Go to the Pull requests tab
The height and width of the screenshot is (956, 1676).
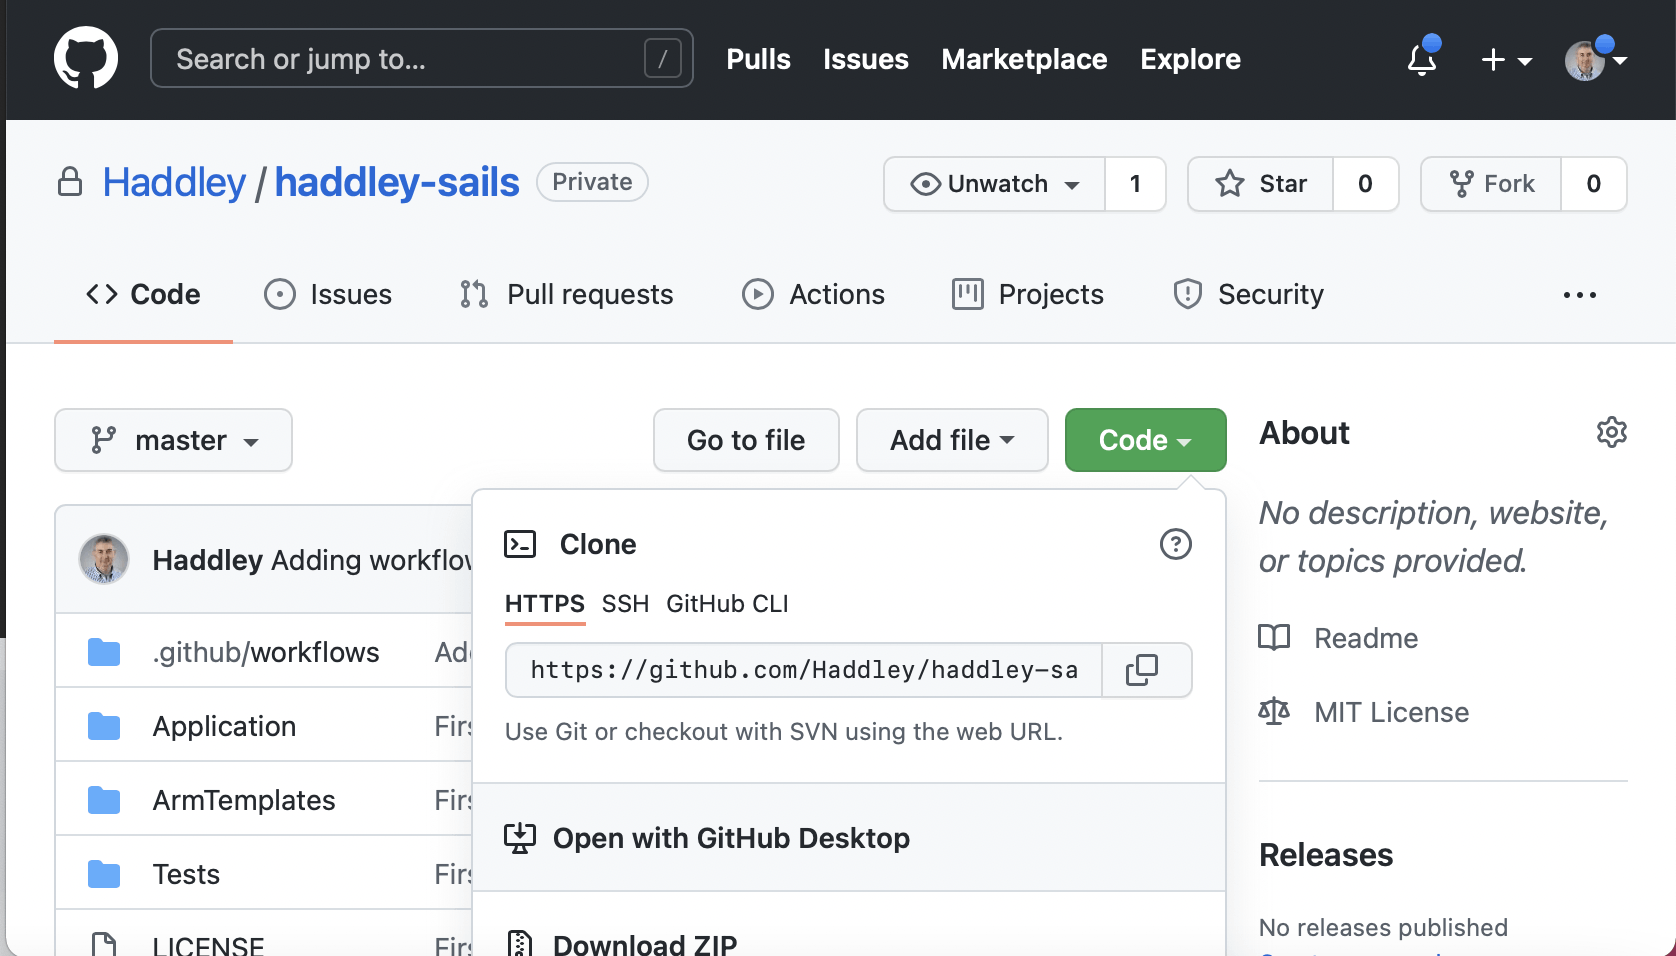567,295
